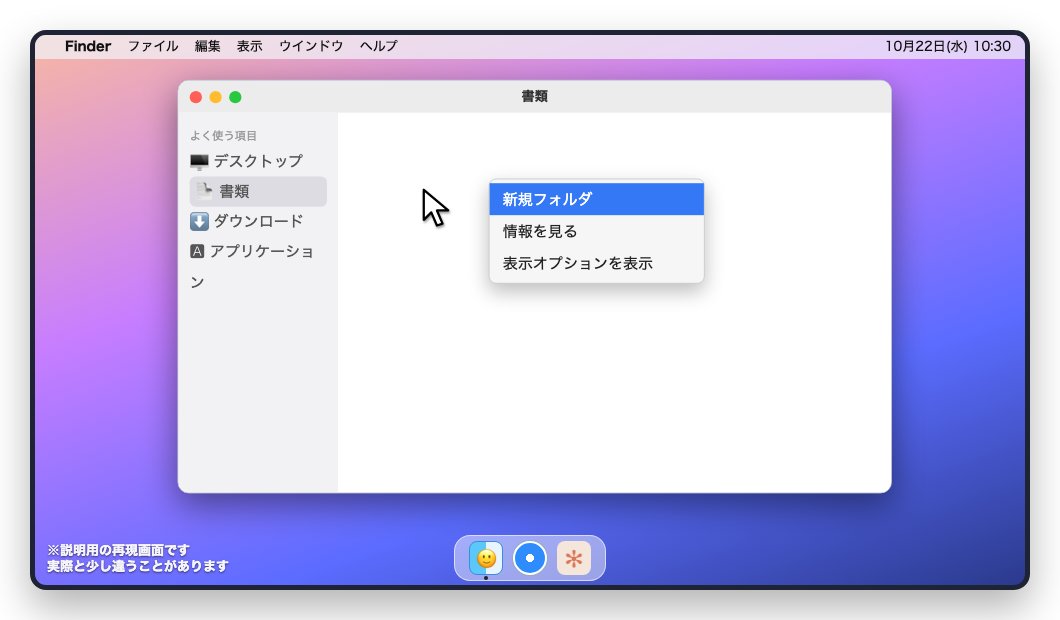Click the desktop monitor icon in sidebar
Screen dimensions: 1060x620
pos(199,162)
